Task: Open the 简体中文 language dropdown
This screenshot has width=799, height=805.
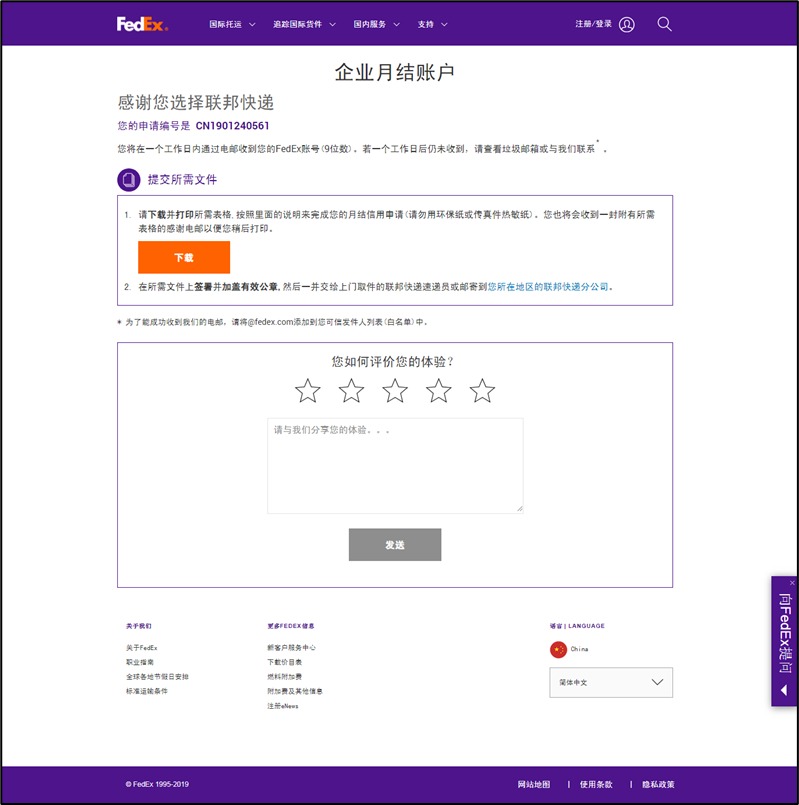Action: click(x=611, y=682)
